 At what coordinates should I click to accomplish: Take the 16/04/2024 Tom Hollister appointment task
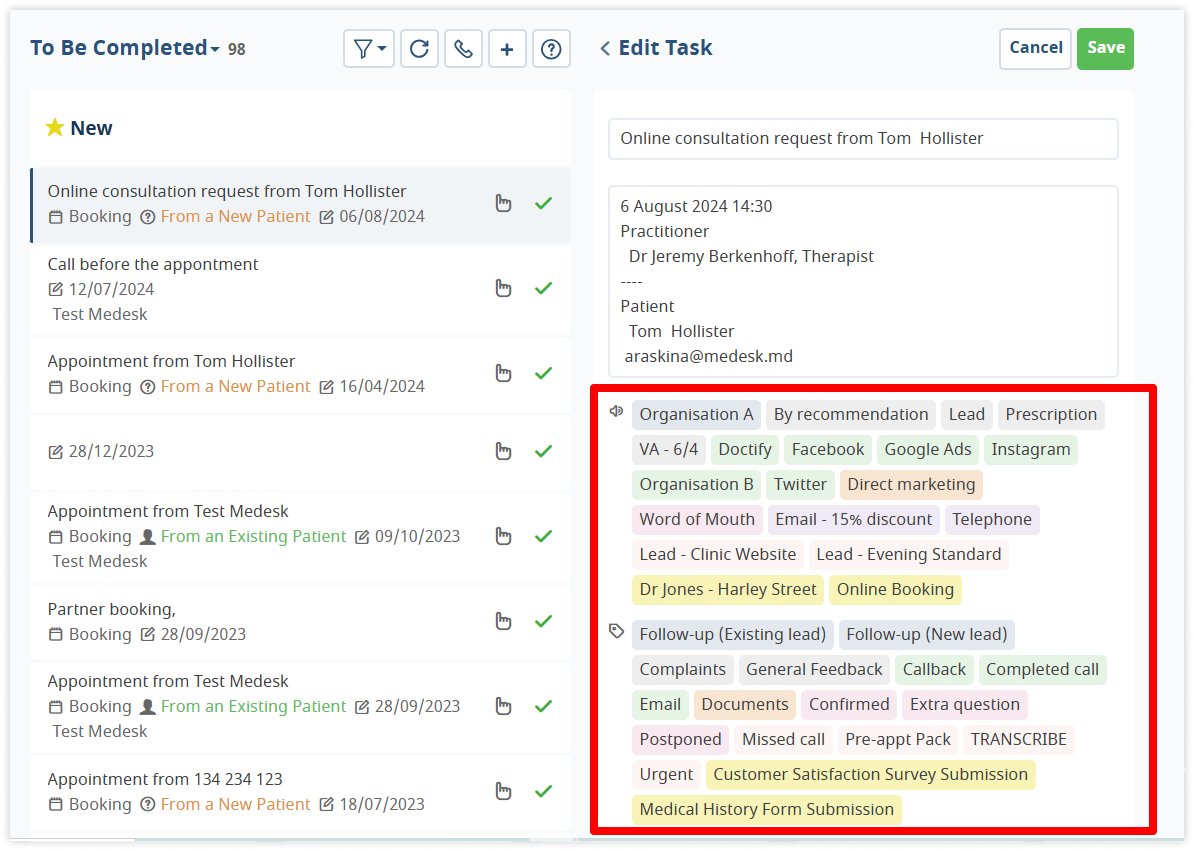click(503, 373)
